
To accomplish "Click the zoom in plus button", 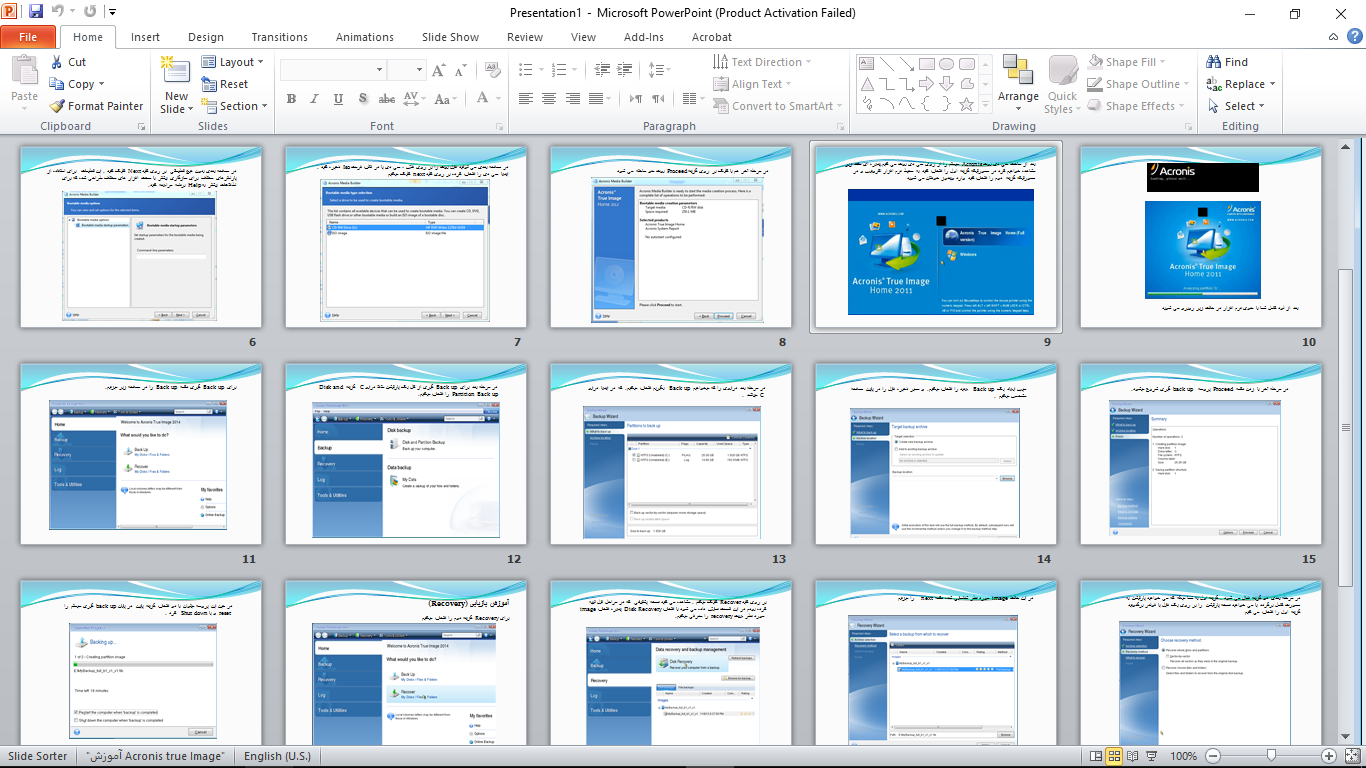I will tap(1329, 756).
